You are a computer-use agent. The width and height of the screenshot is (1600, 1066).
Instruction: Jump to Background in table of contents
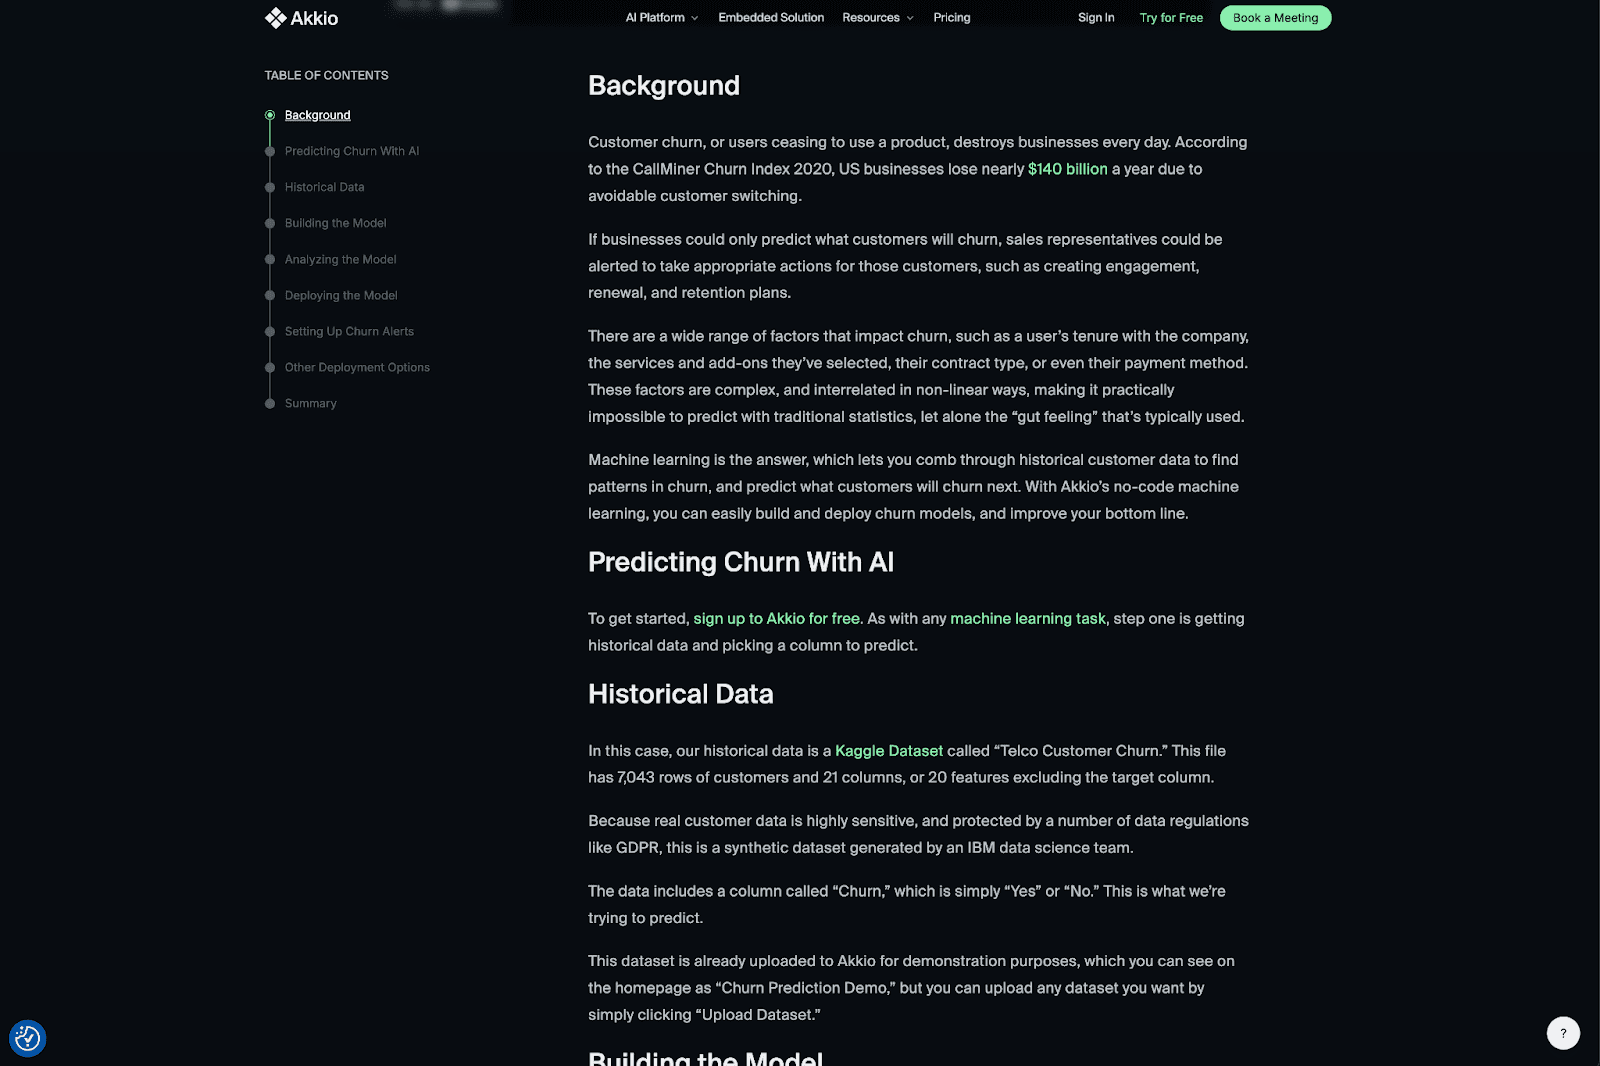(x=317, y=115)
